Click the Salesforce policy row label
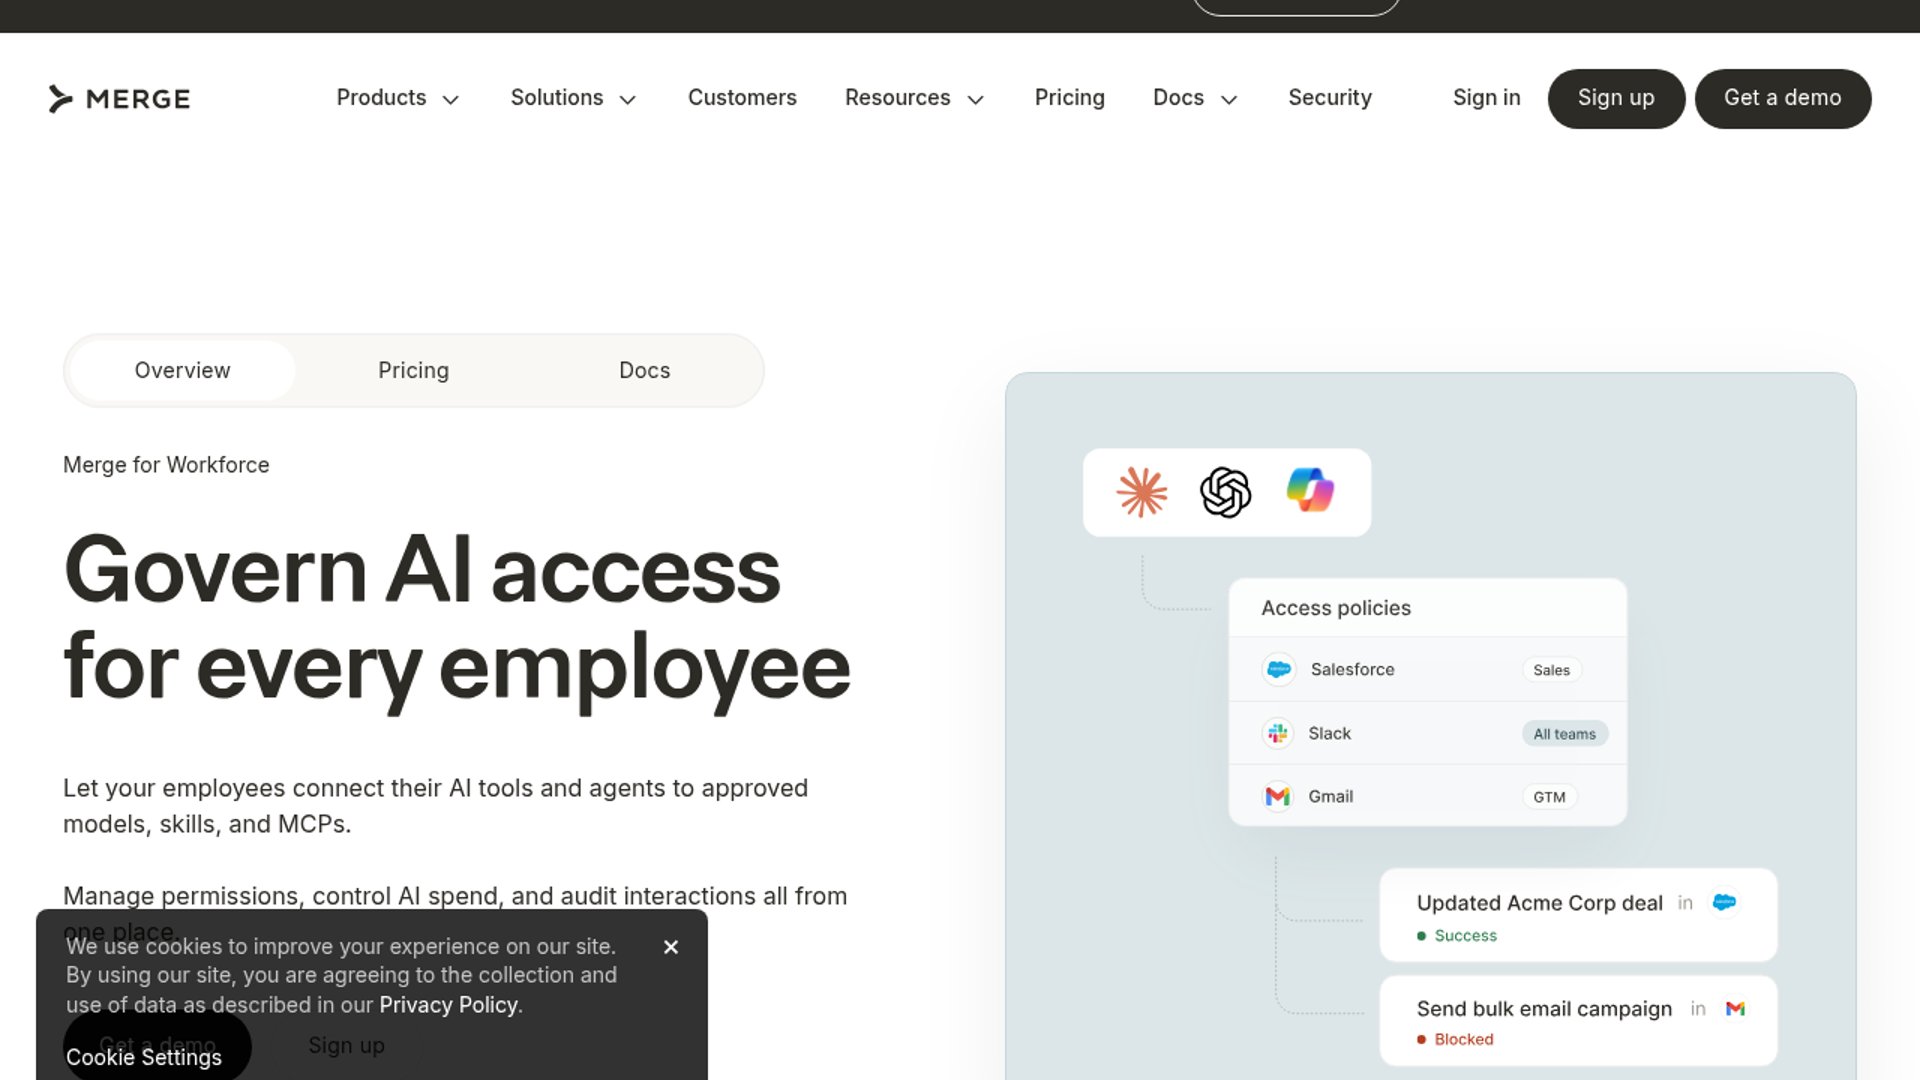Viewport: 1920px width, 1080px height. coord(1352,670)
